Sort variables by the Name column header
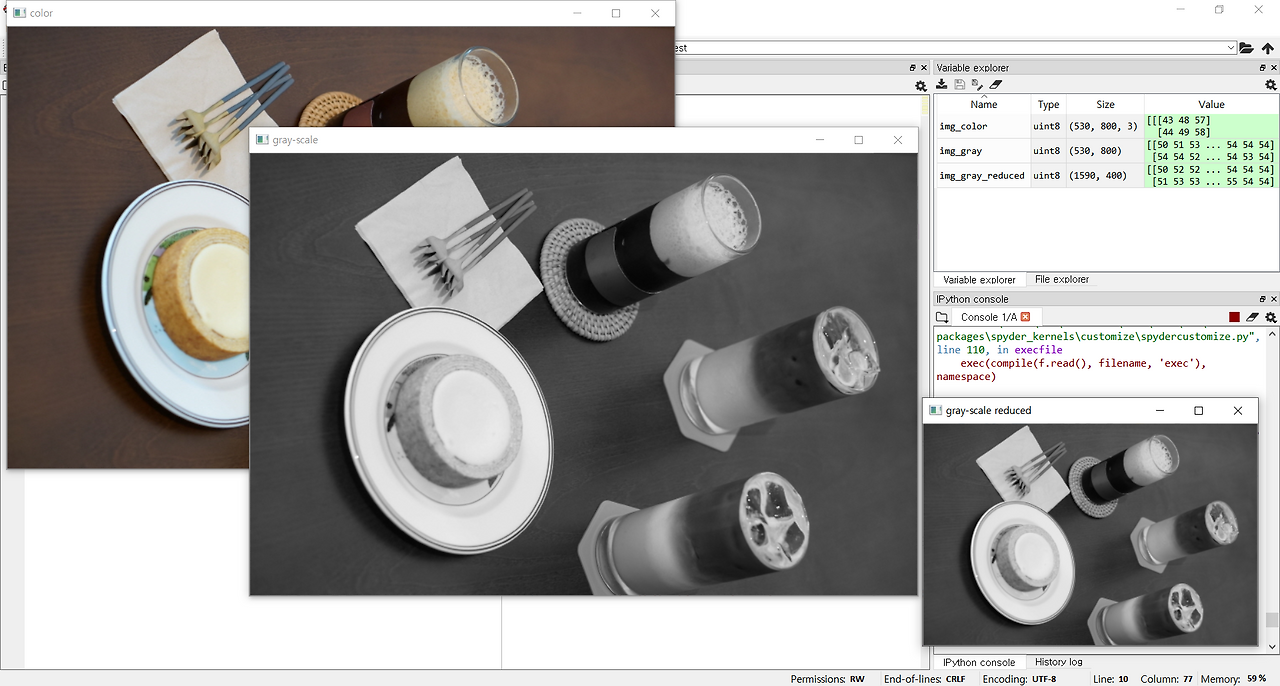Image resolution: width=1280 pixels, height=686 pixels. point(983,104)
